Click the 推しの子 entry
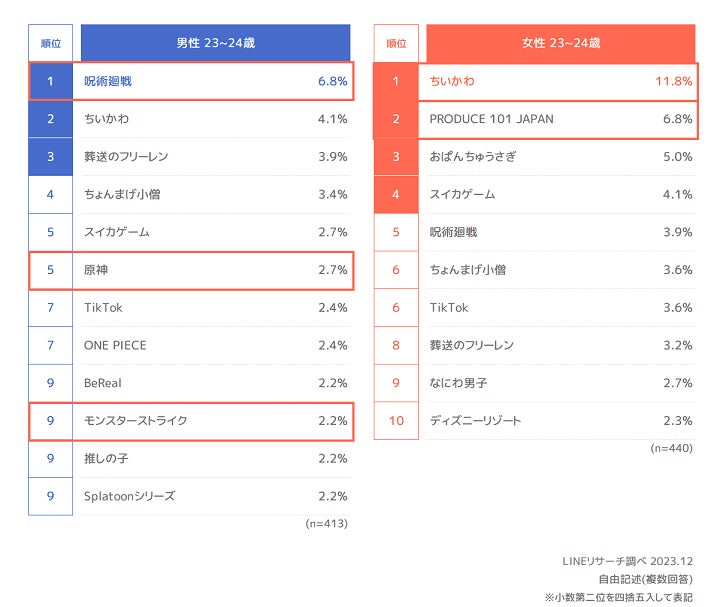 click(108, 459)
